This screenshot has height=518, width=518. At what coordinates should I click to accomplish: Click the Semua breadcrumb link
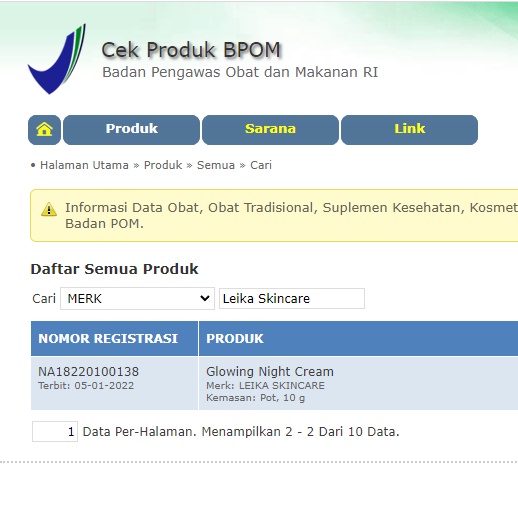[x=216, y=165]
